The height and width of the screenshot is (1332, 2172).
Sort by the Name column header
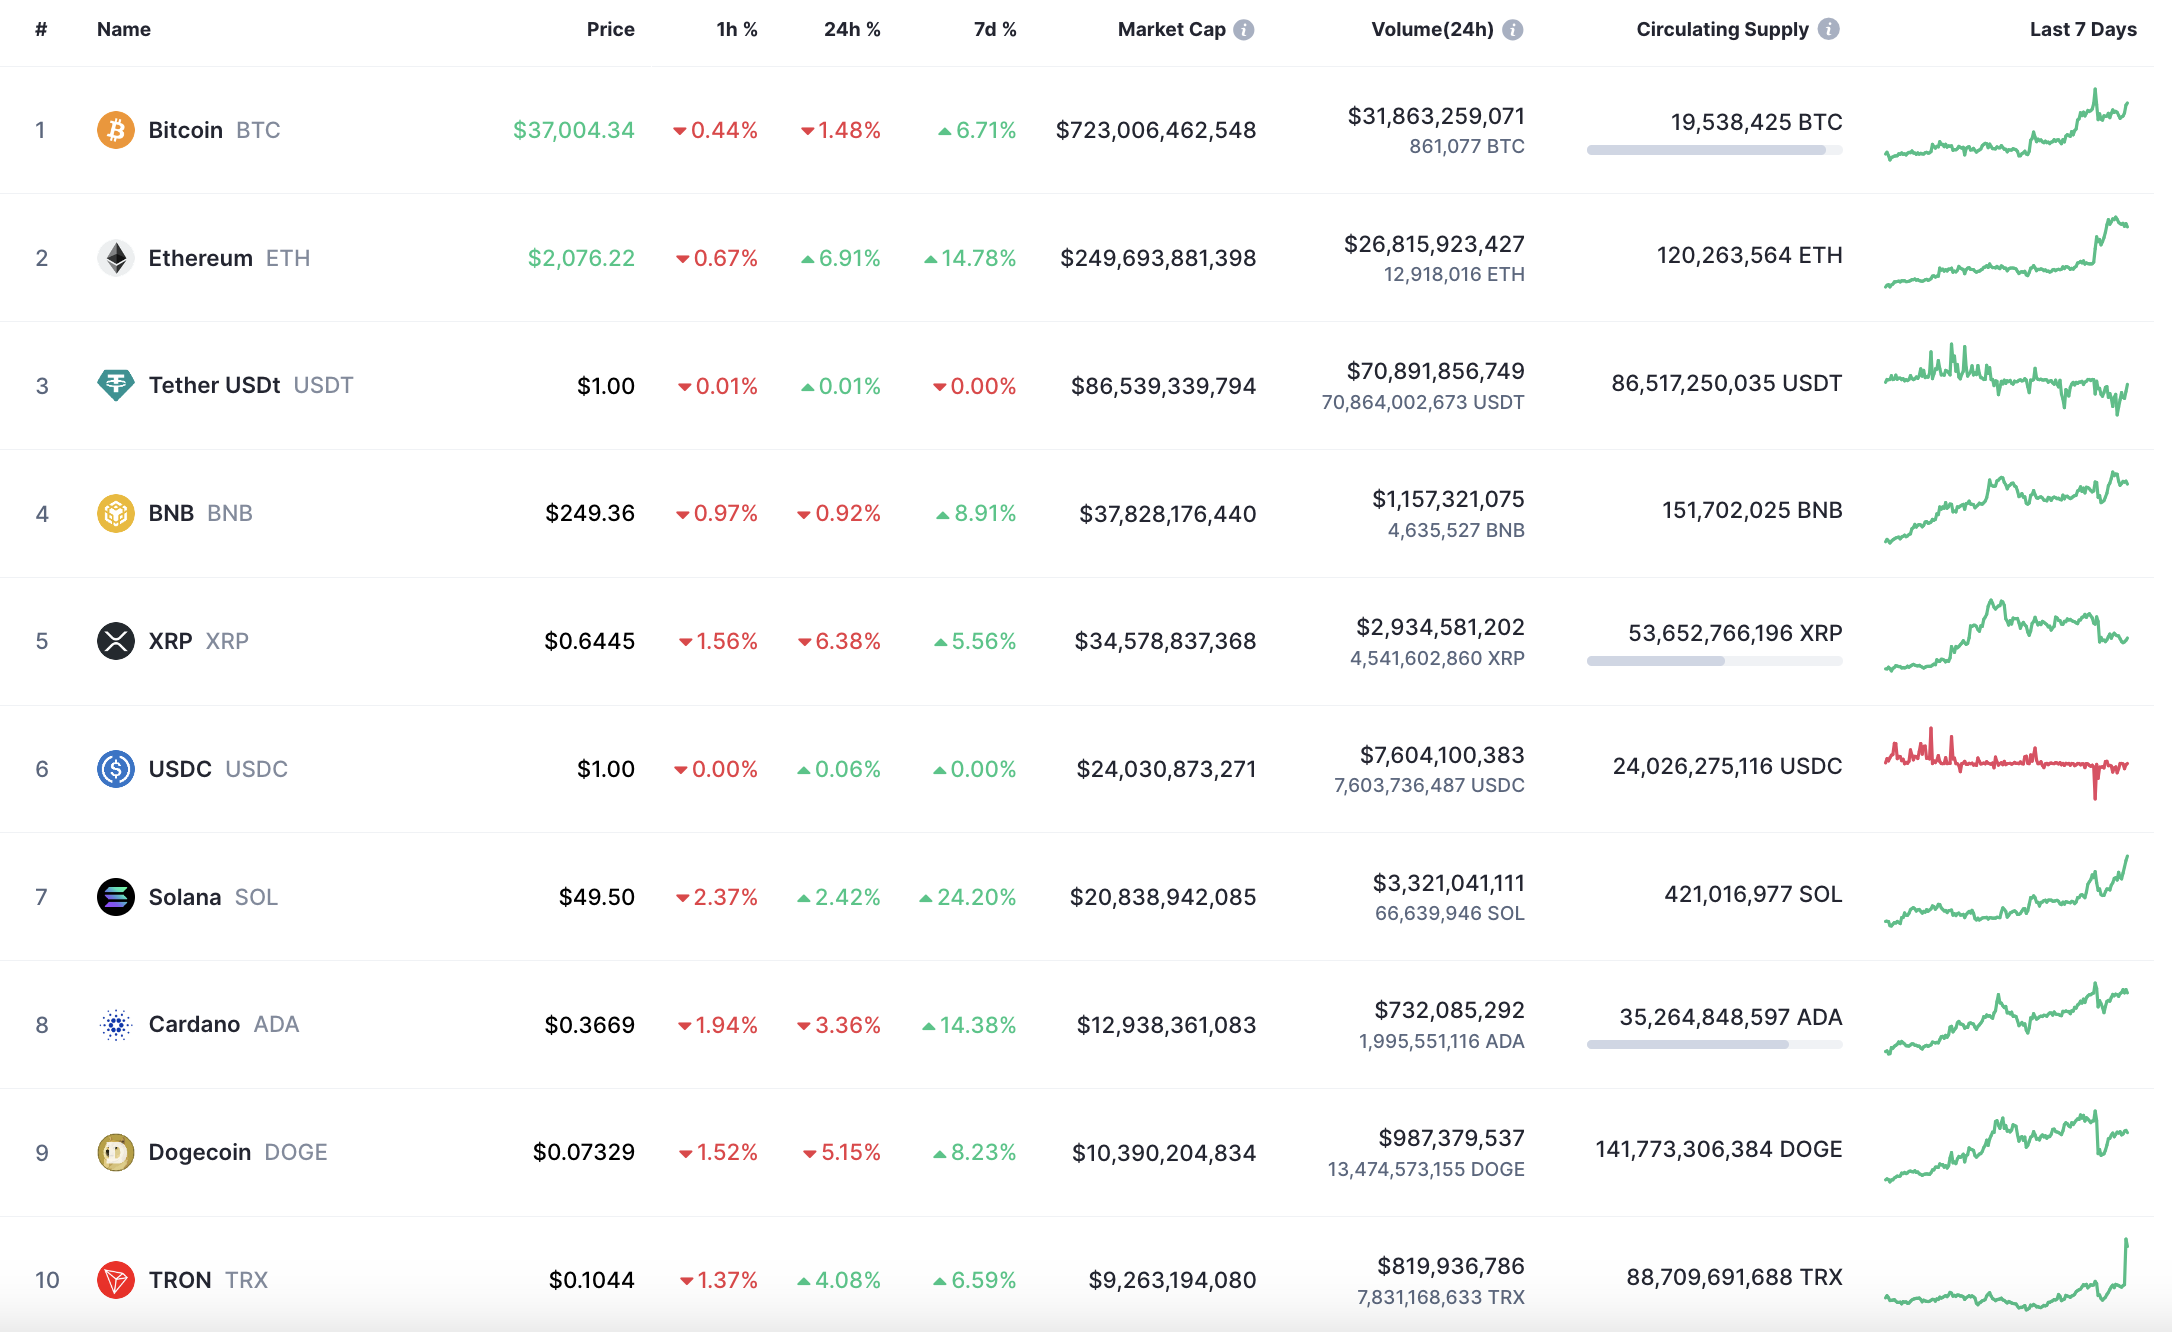pyautogui.click(x=124, y=30)
